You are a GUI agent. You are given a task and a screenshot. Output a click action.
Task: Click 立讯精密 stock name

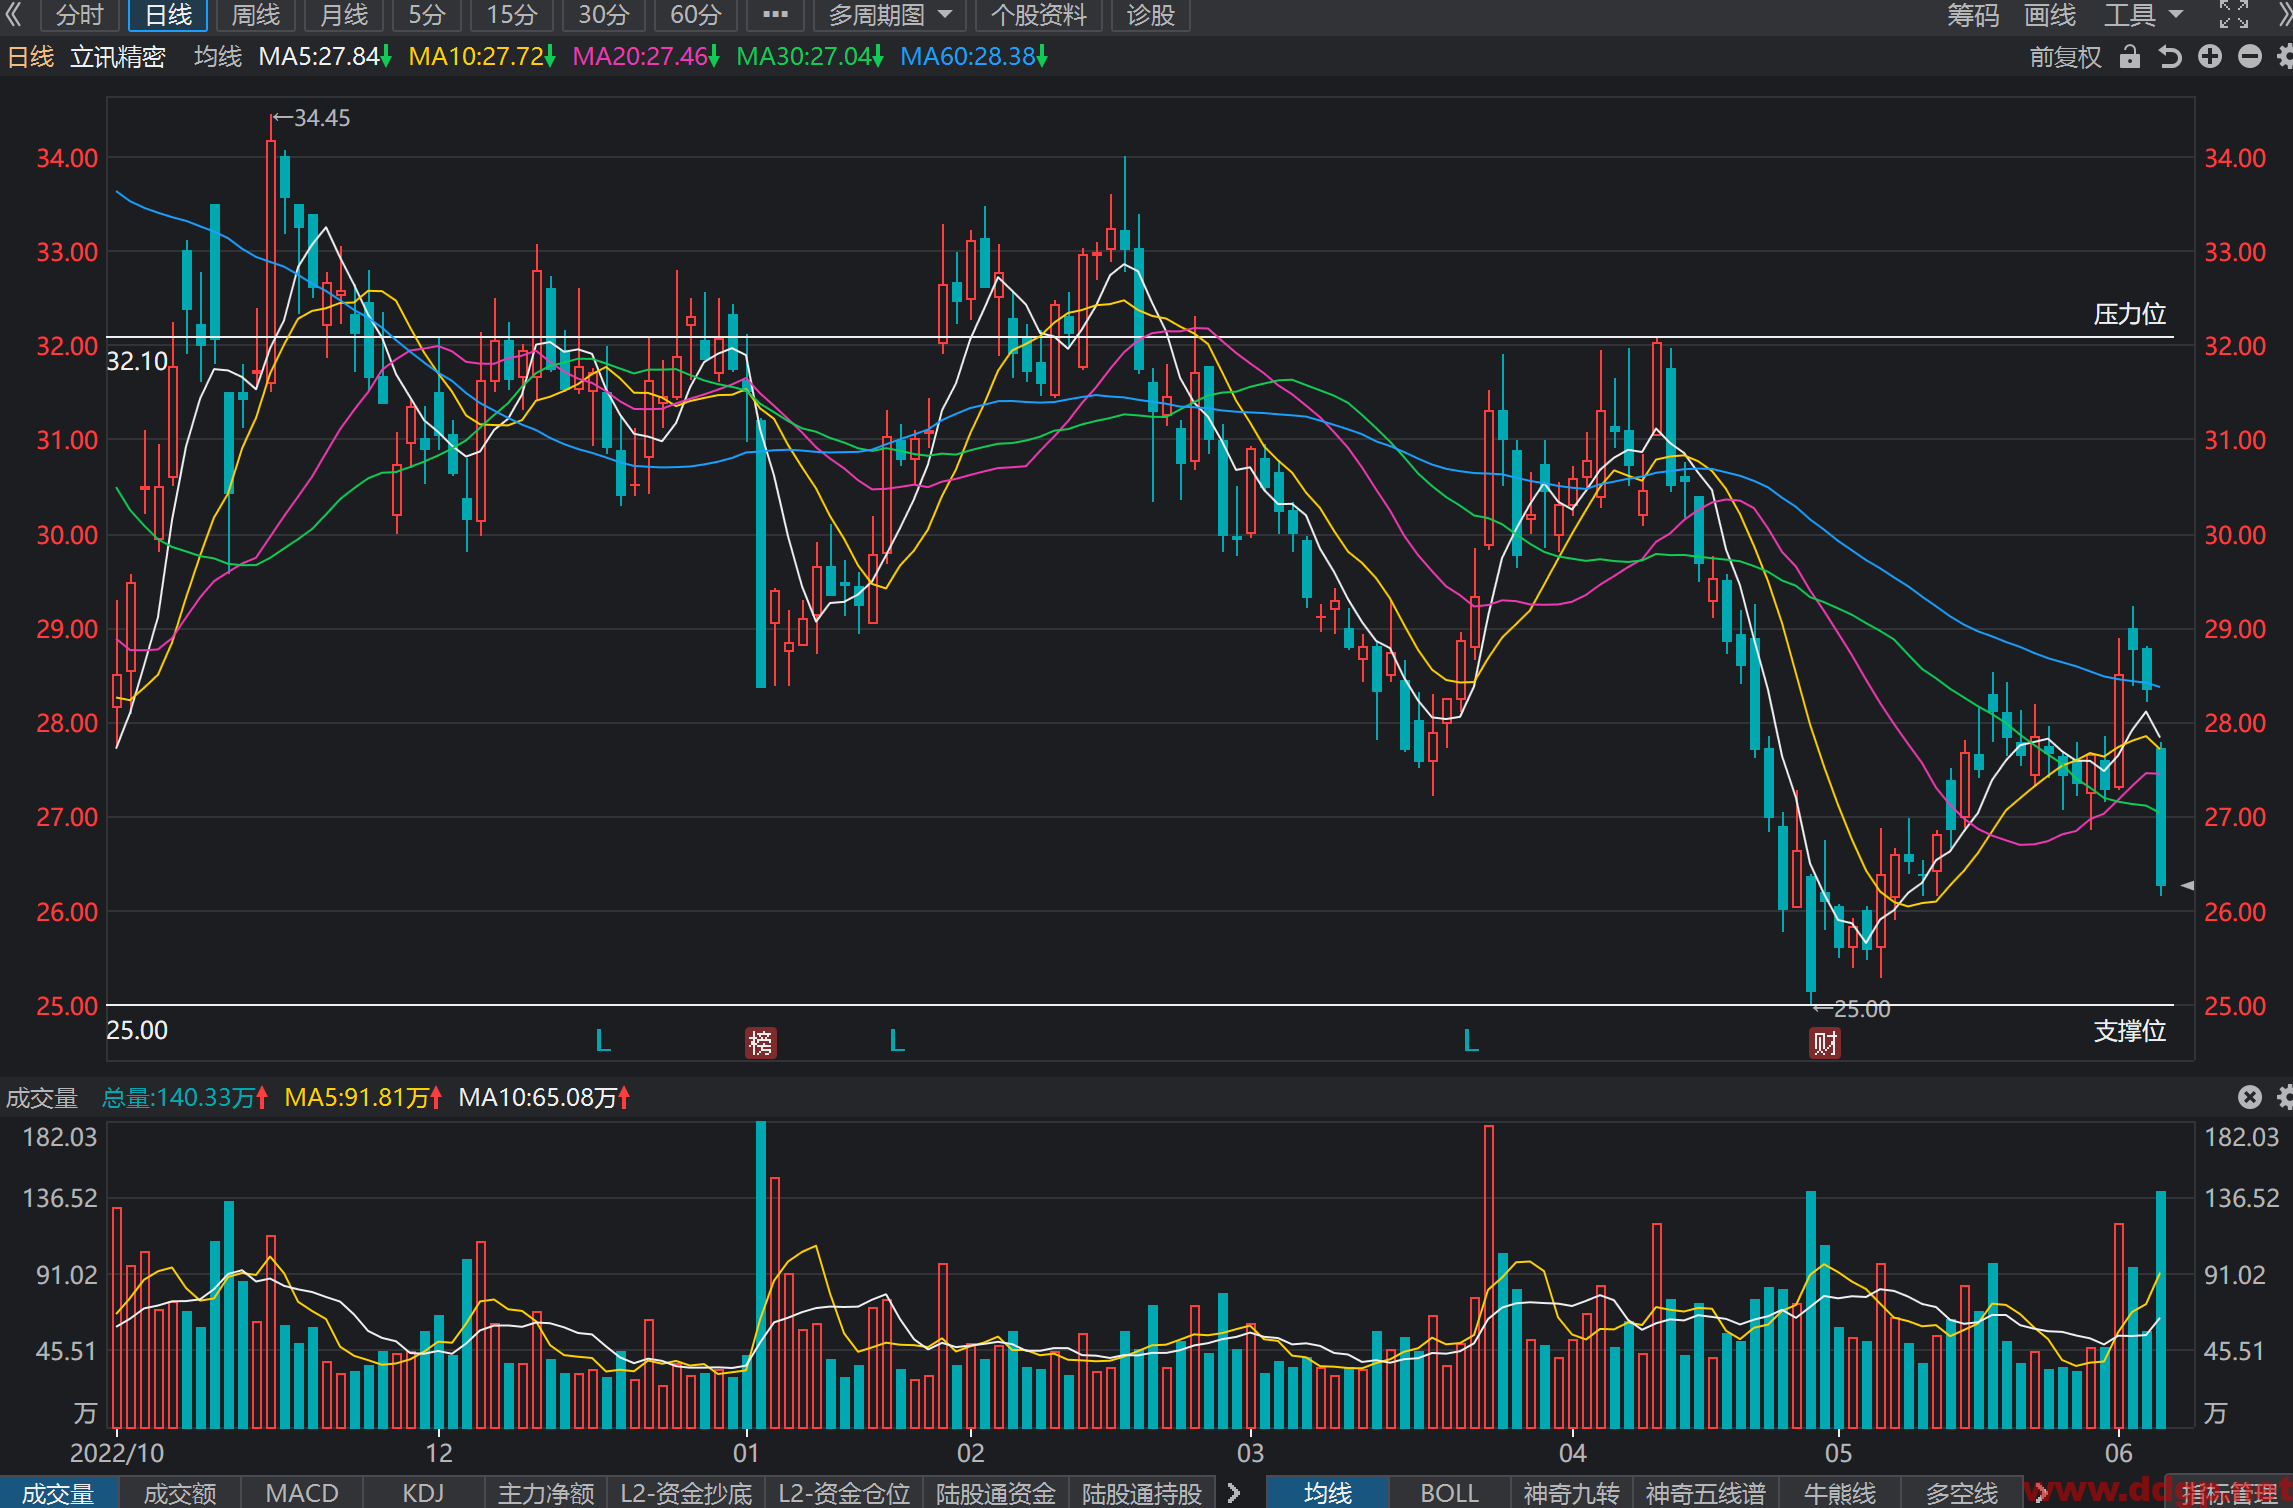[x=117, y=57]
